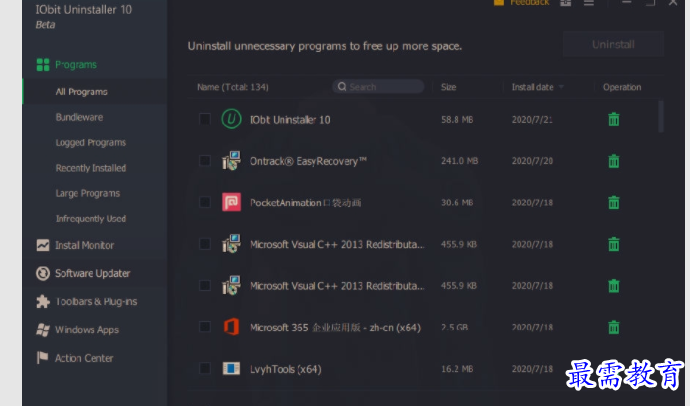The width and height of the screenshot is (690, 406).
Task: Check the PocketAnimation checkbox
Action: [205, 202]
